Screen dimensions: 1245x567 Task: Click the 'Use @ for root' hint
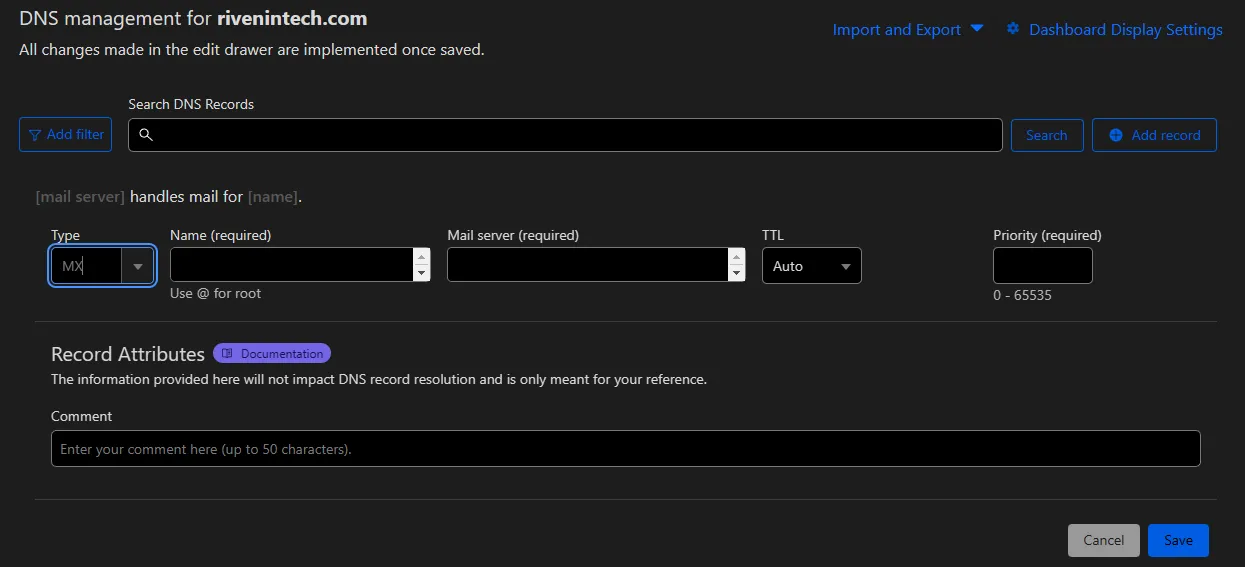click(216, 293)
